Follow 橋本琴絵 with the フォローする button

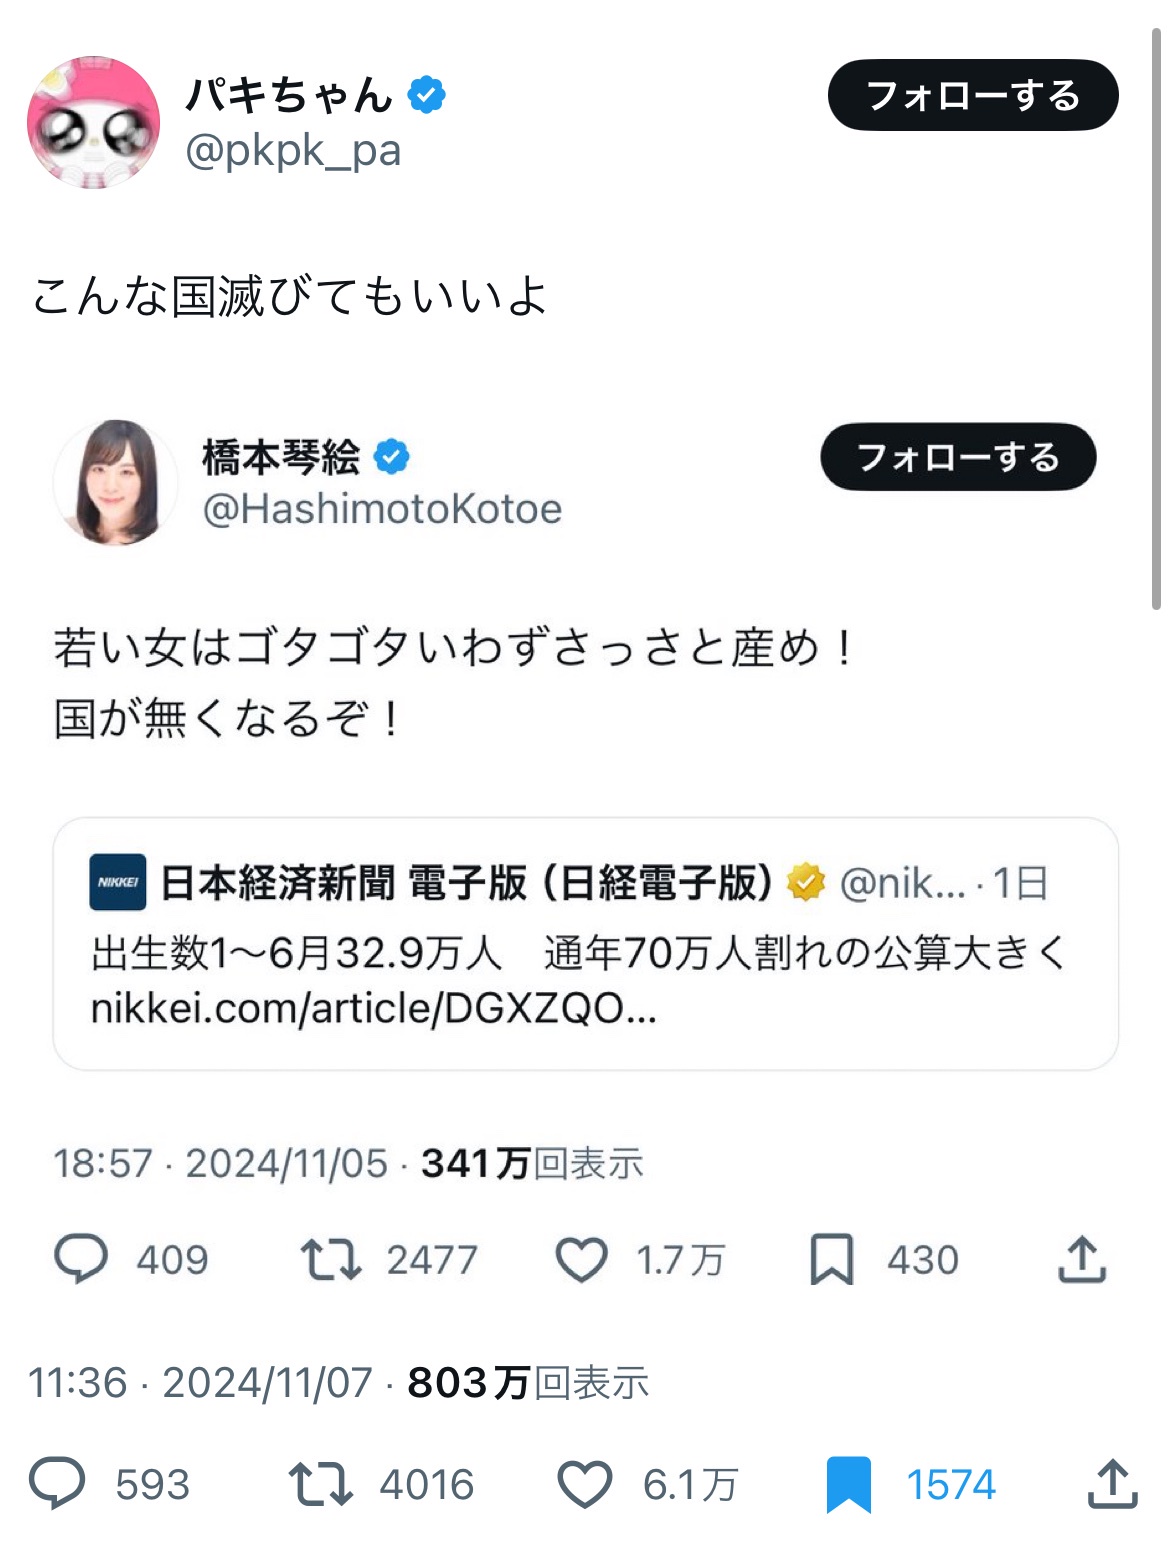click(958, 457)
